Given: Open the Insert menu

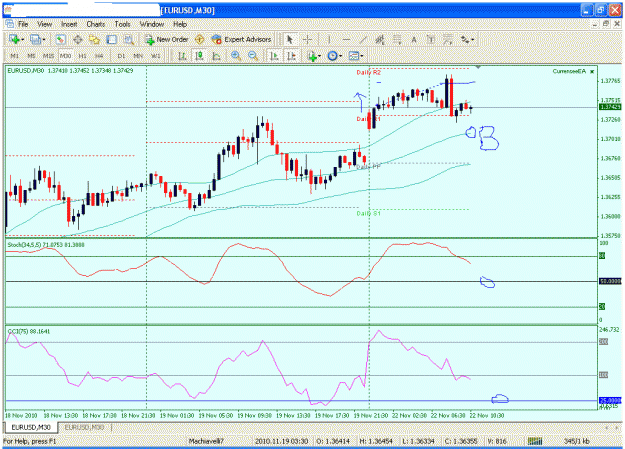Looking at the screenshot, I should pyautogui.click(x=69, y=24).
